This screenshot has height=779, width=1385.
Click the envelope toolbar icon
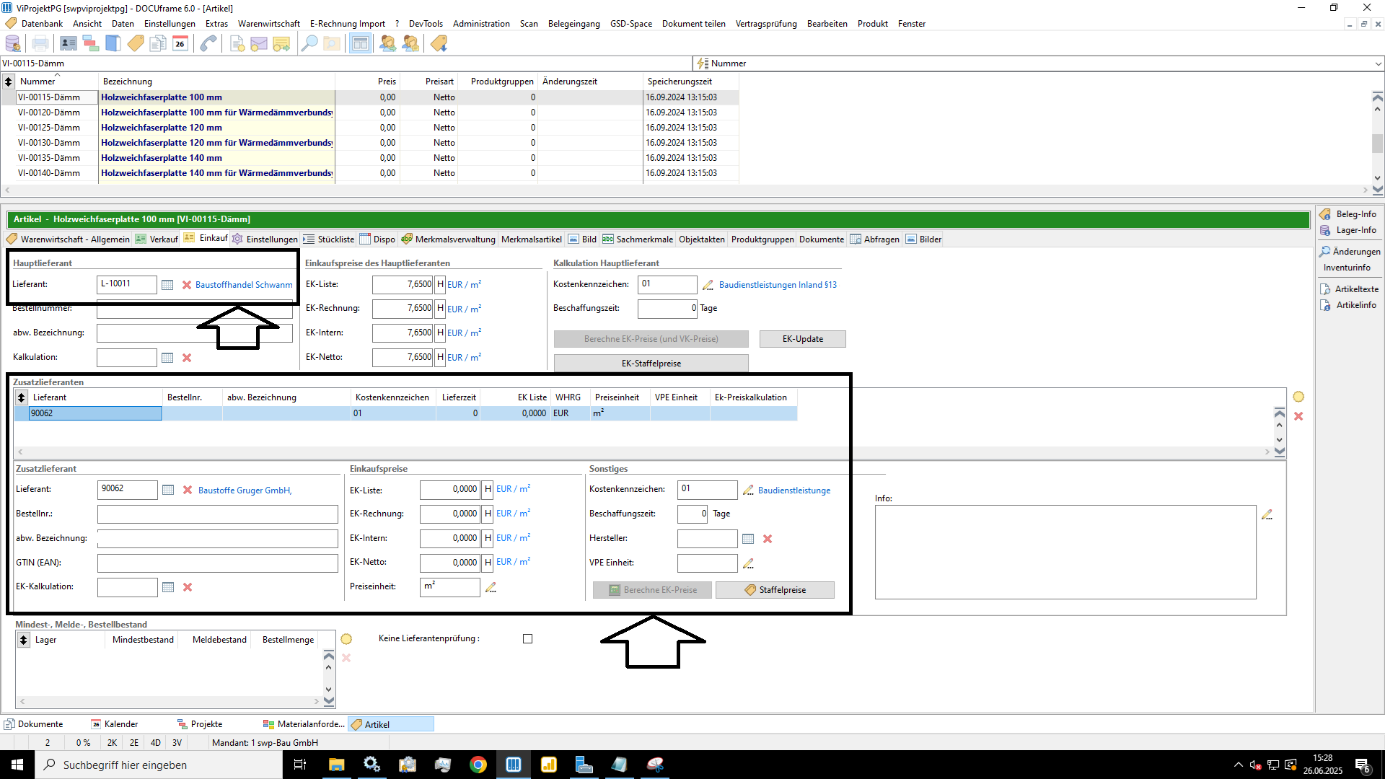[x=259, y=43]
